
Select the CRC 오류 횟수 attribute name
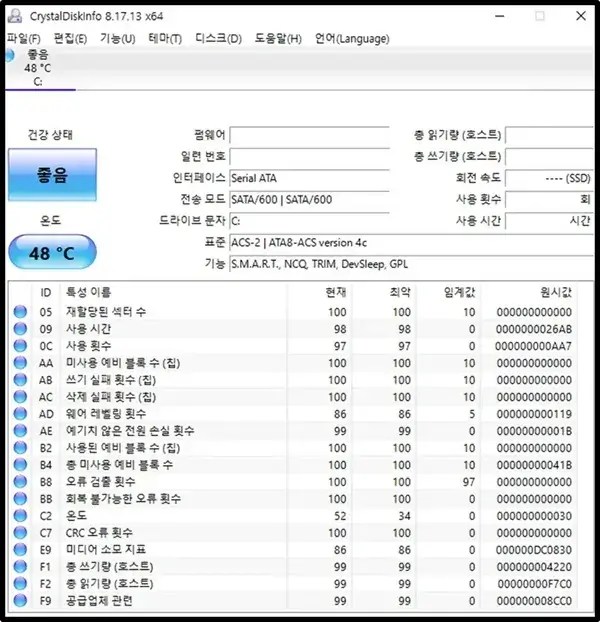(99, 533)
